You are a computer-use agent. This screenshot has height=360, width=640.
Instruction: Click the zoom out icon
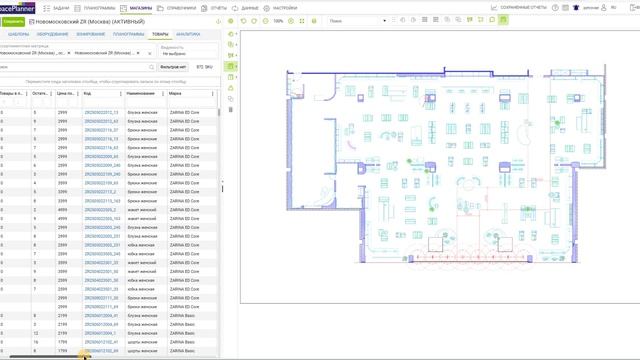pyautogui.click(x=266, y=21)
